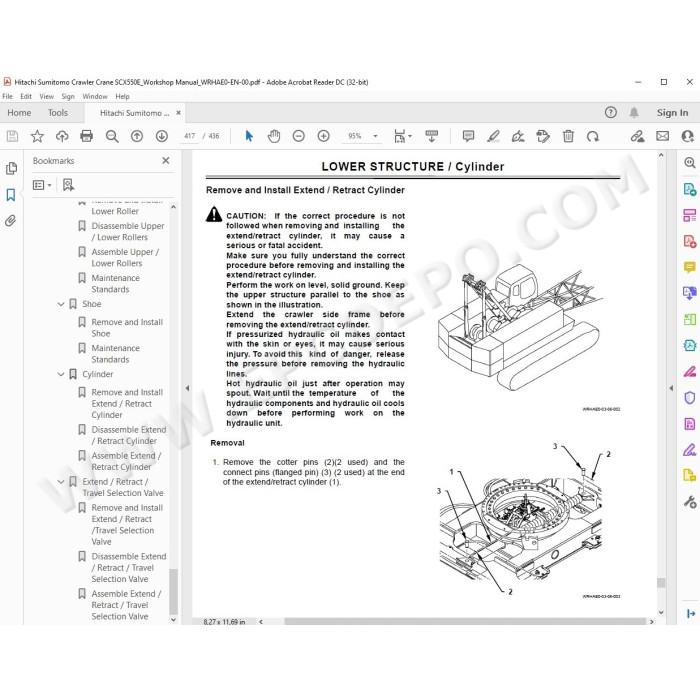The height and width of the screenshot is (700, 700).
Task: Open Remove and Install Shoe bookmark
Action: (127, 328)
